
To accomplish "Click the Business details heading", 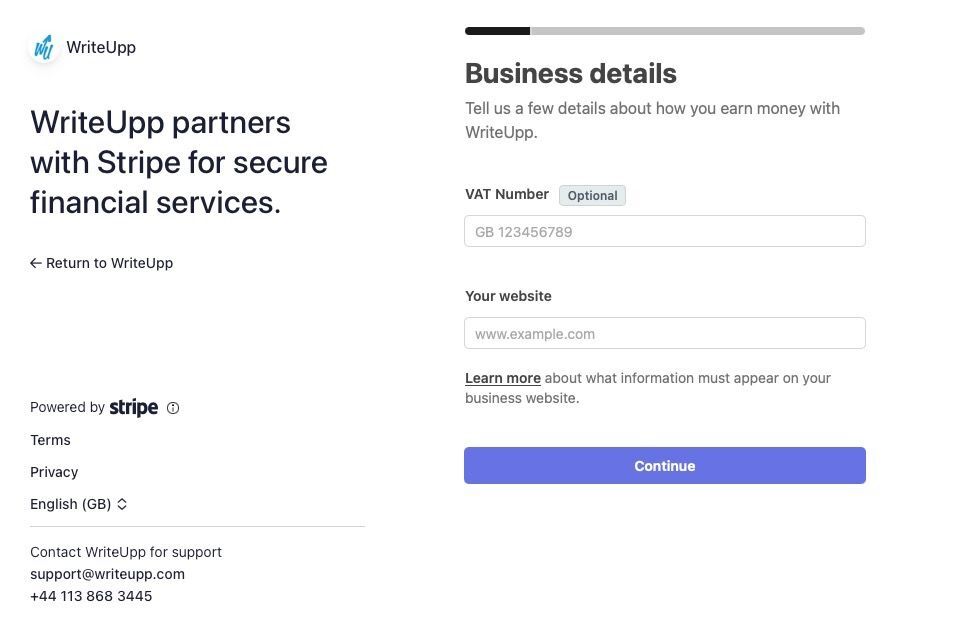I will coord(571,73).
